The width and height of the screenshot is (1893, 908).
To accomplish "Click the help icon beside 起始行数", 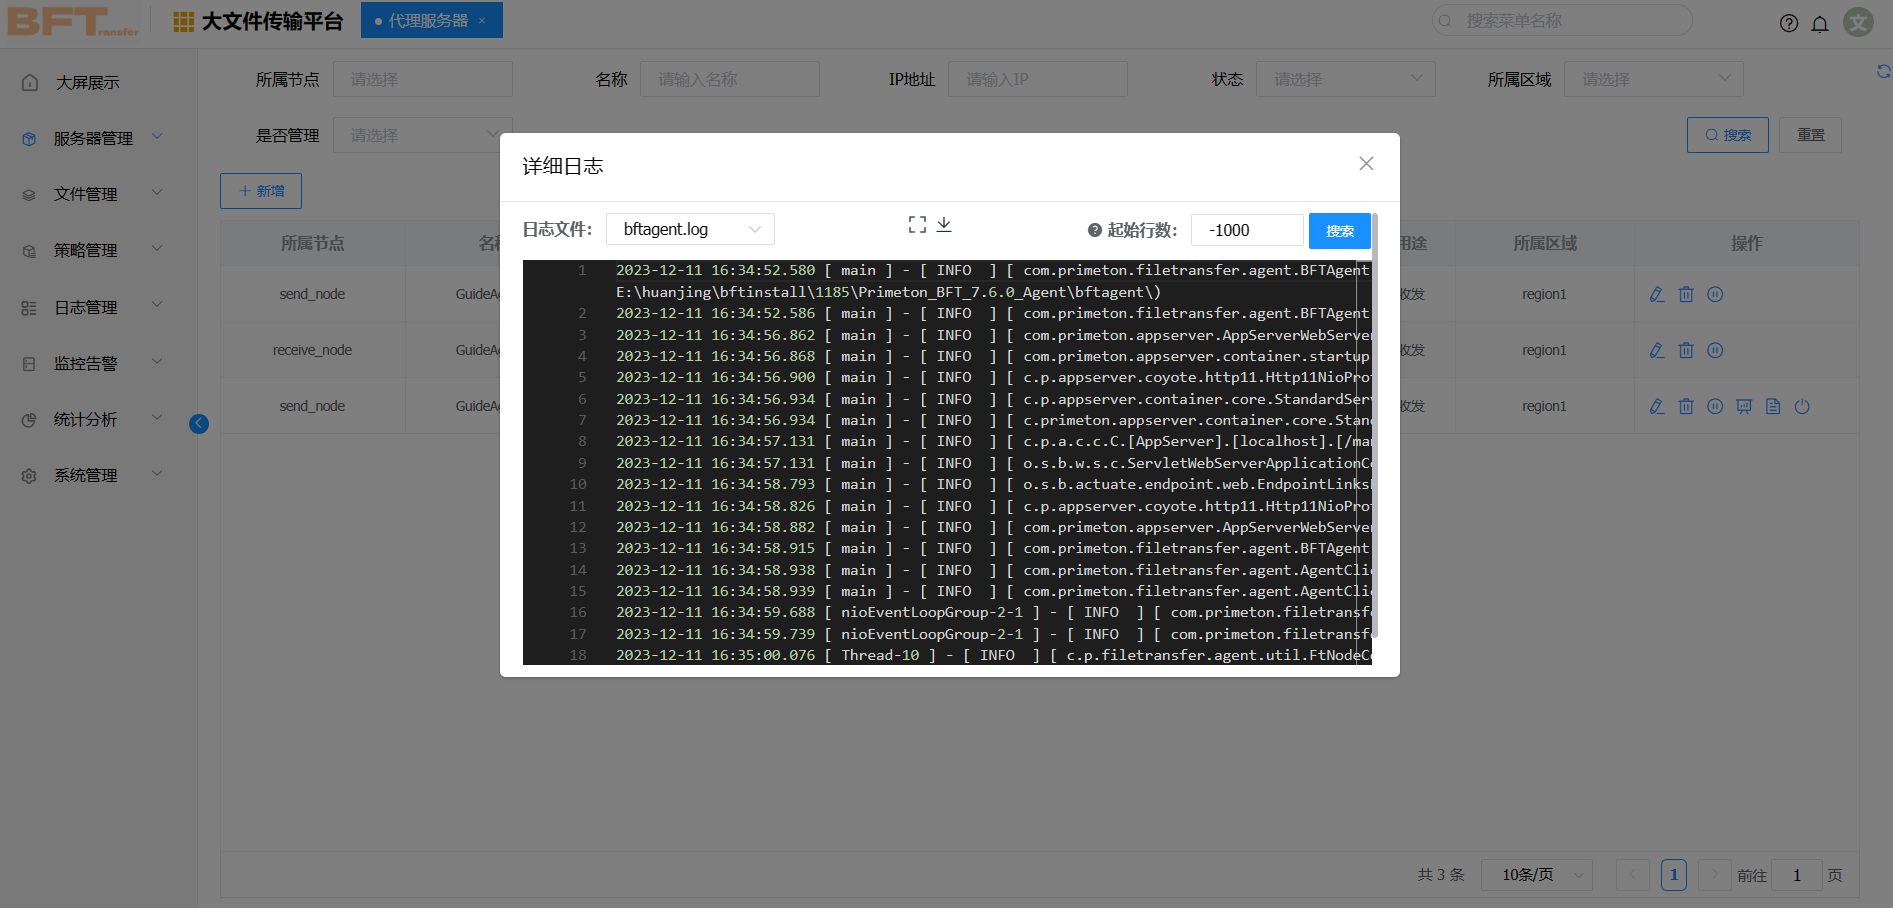I will point(1095,230).
